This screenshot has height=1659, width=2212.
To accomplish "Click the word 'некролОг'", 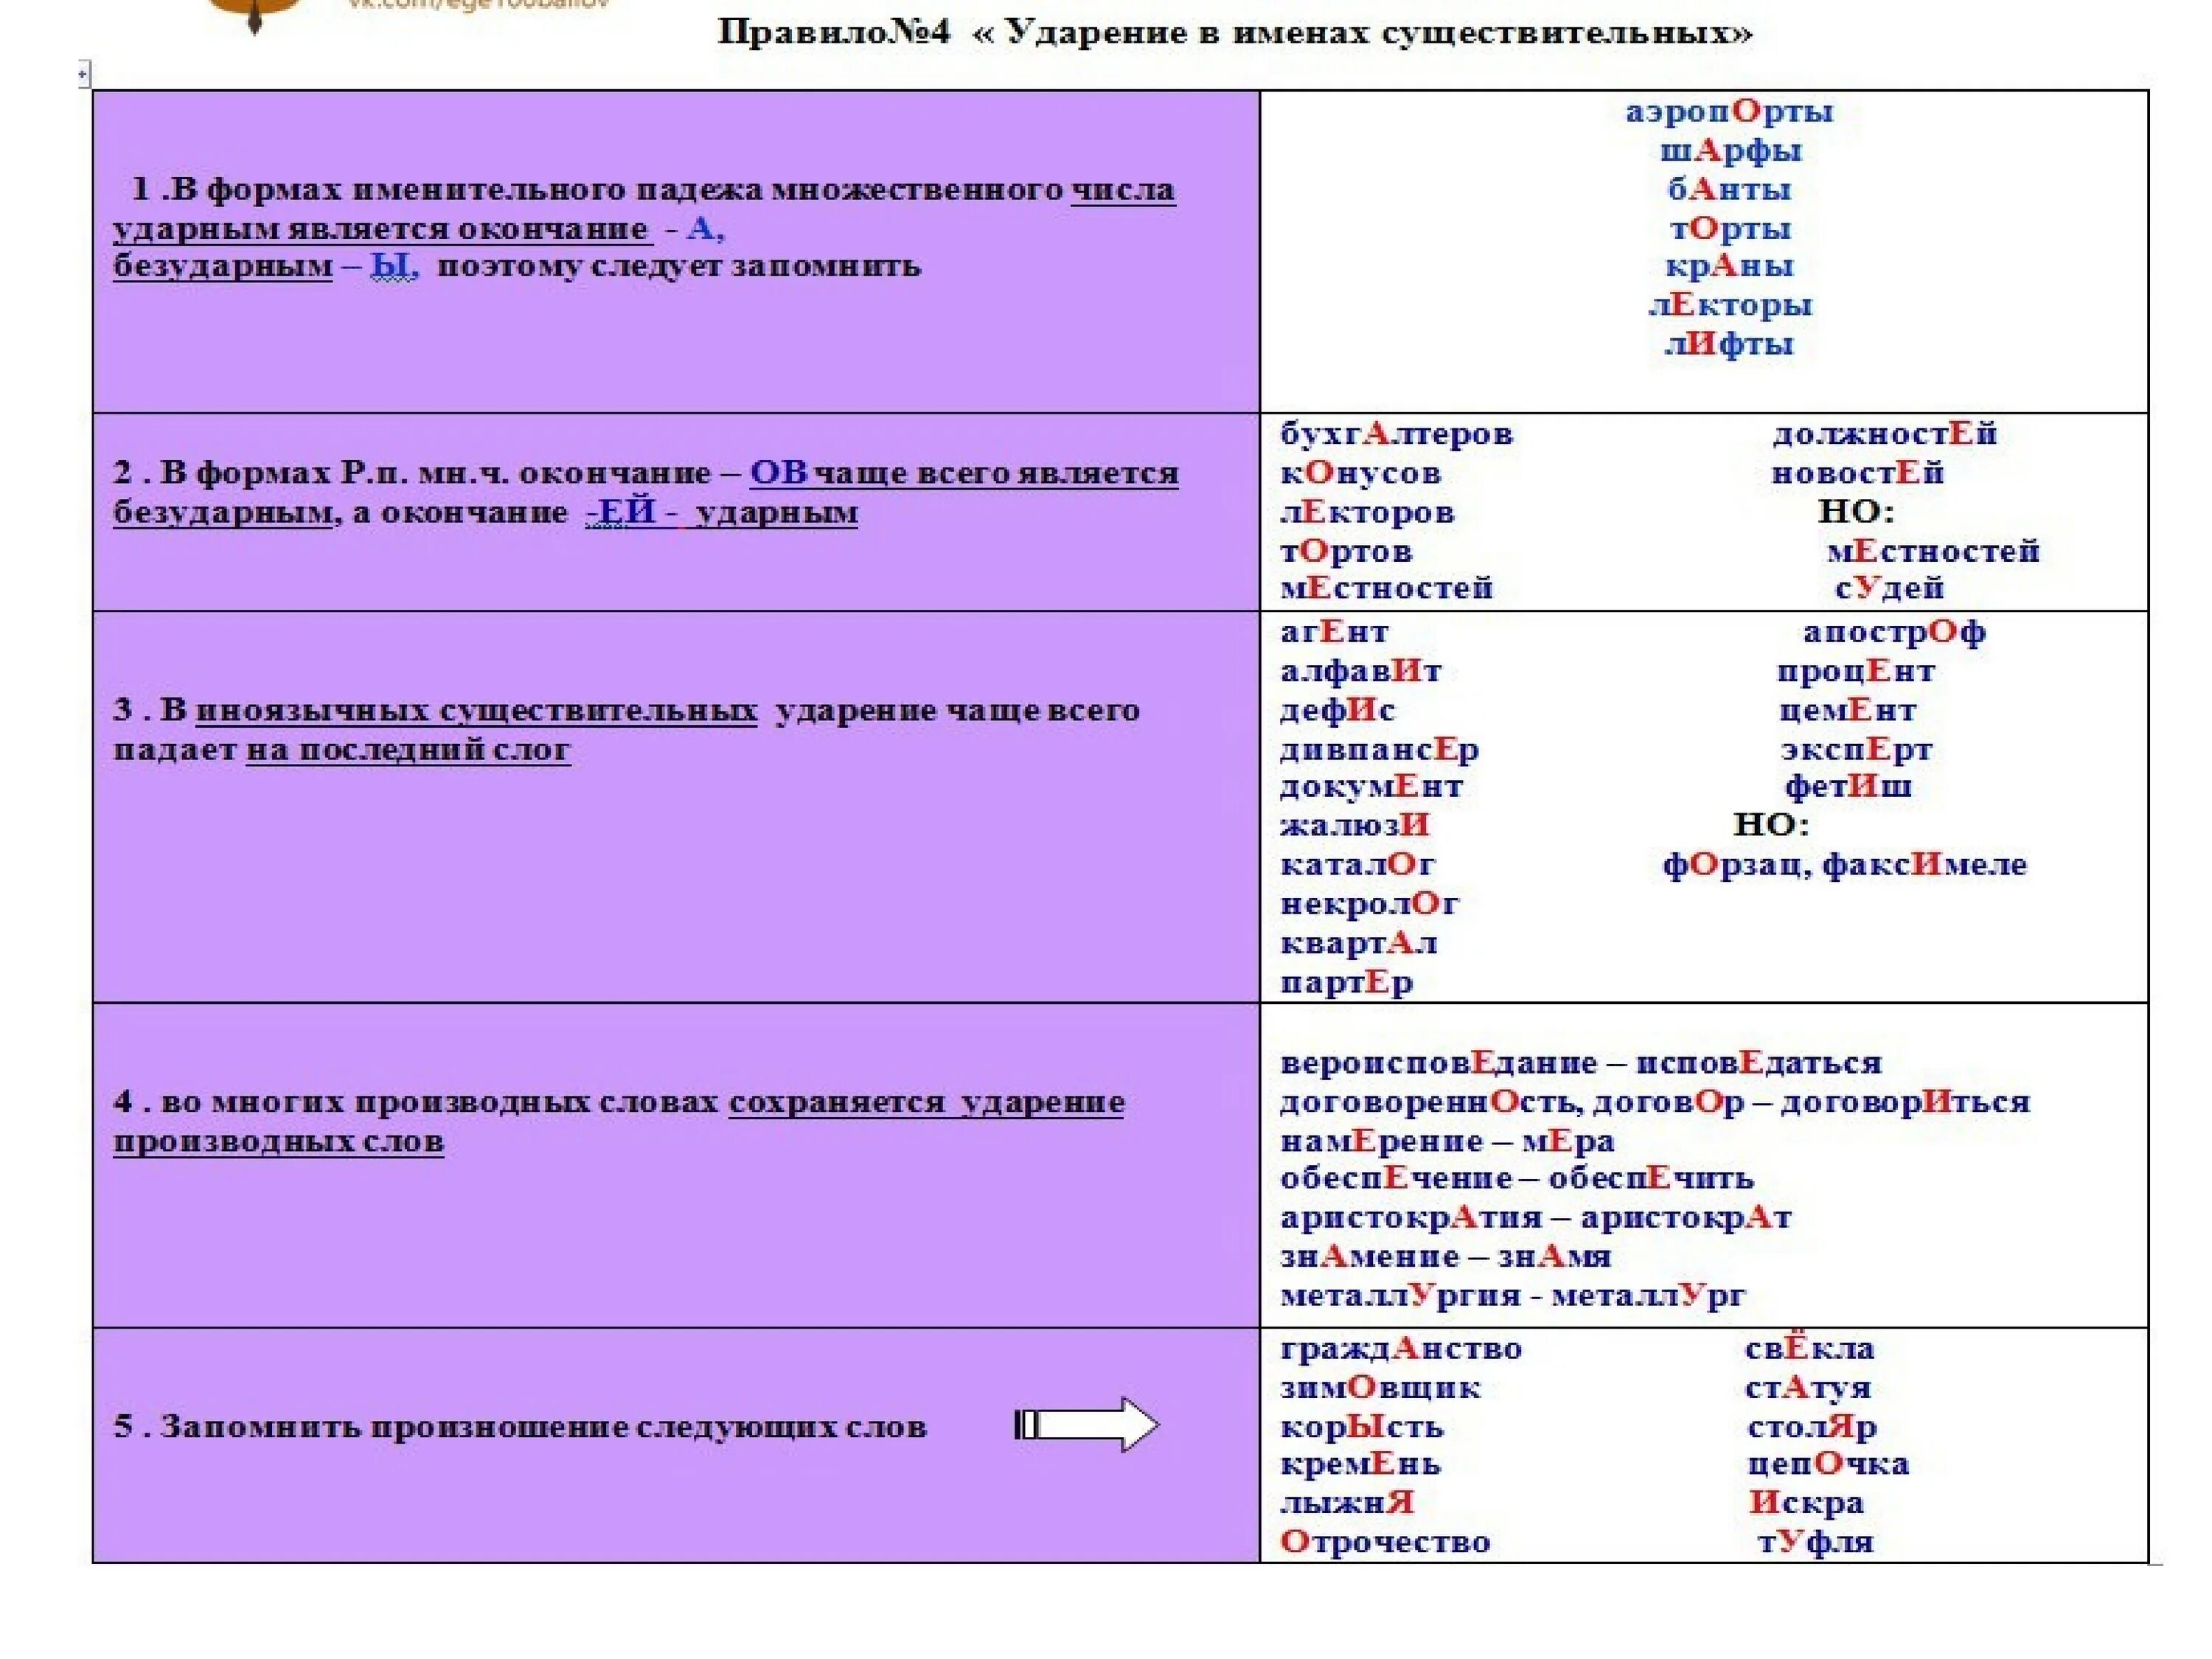I will pos(1369,904).
